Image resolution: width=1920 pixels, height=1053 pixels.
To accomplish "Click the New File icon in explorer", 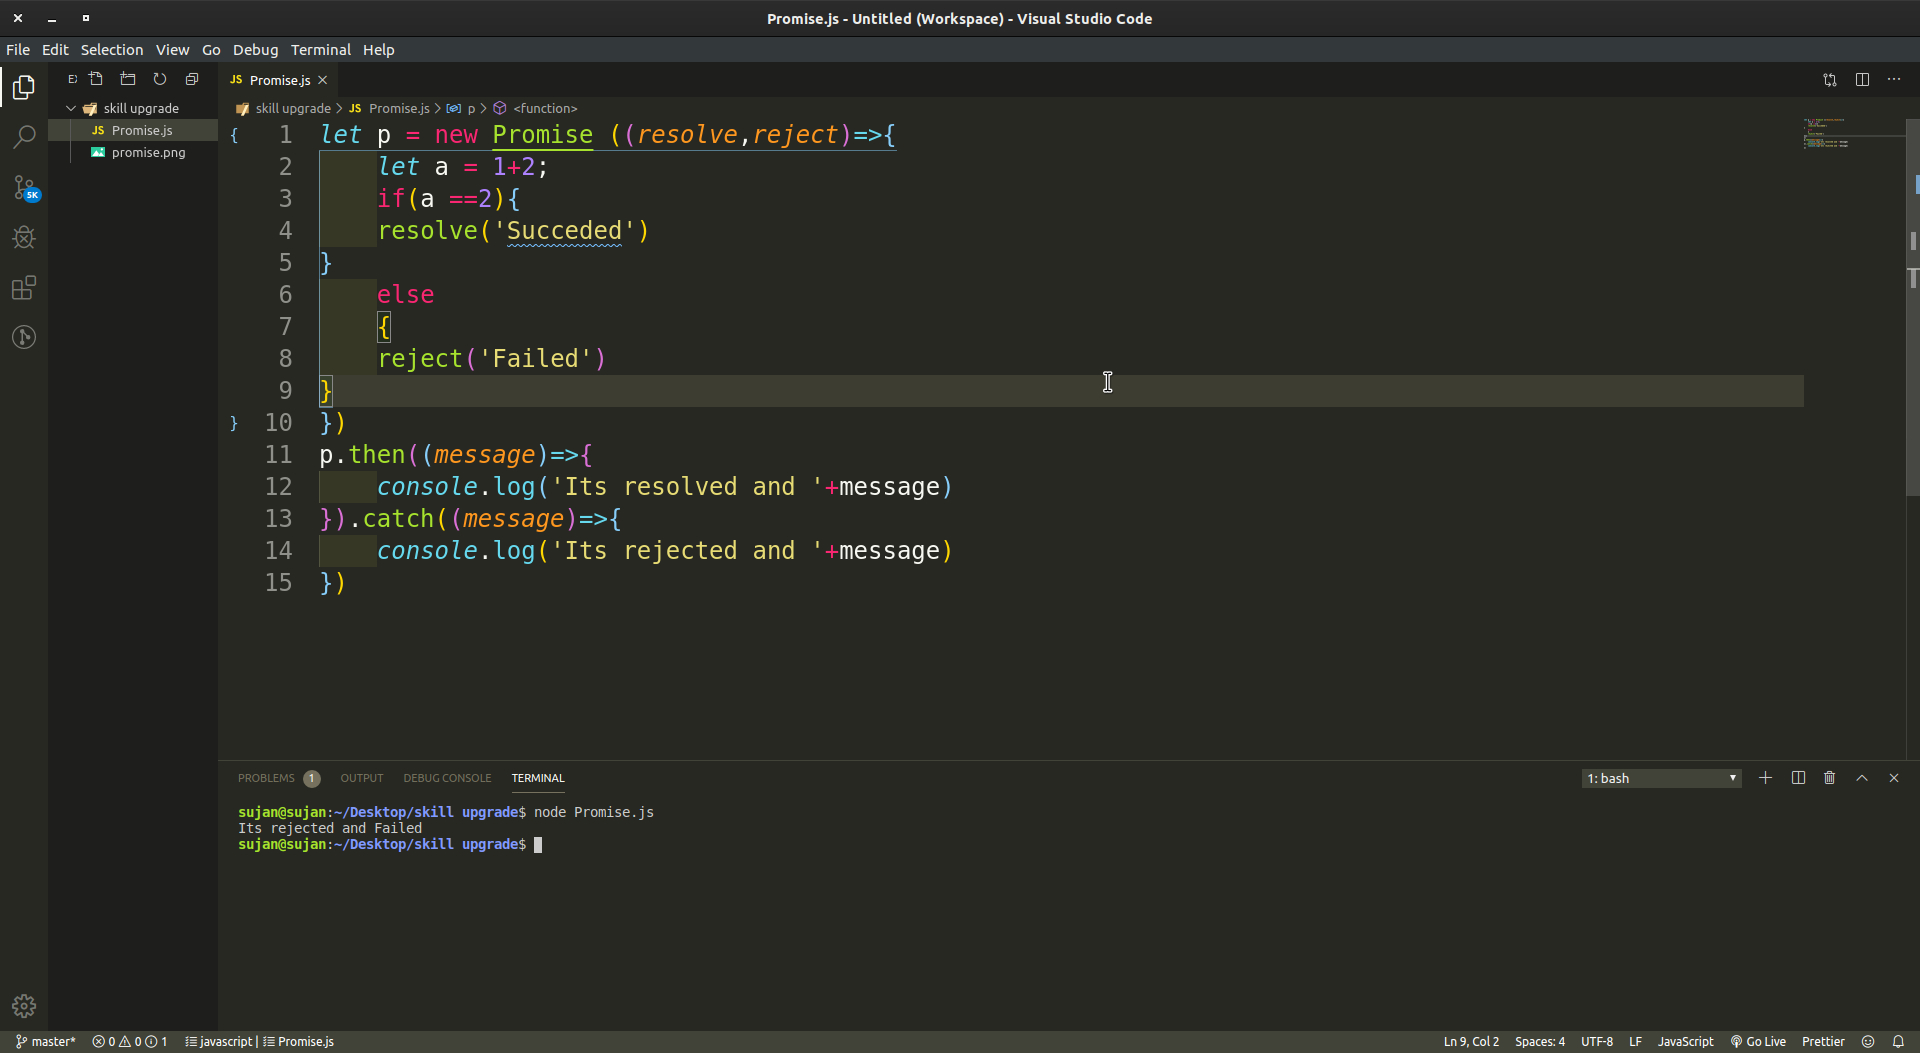I will click(96, 79).
